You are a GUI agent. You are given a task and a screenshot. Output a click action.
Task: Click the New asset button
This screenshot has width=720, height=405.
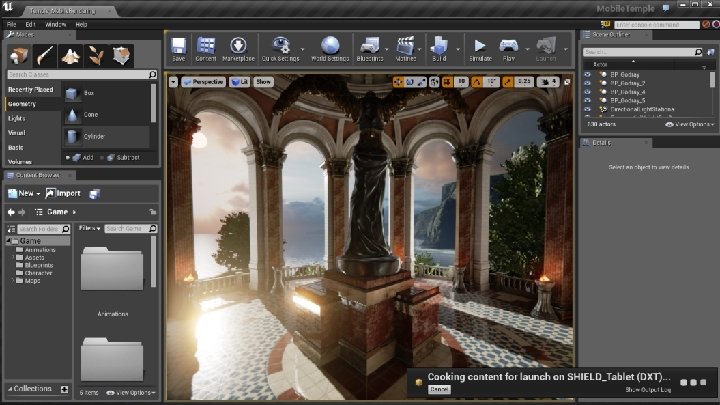(x=24, y=193)
